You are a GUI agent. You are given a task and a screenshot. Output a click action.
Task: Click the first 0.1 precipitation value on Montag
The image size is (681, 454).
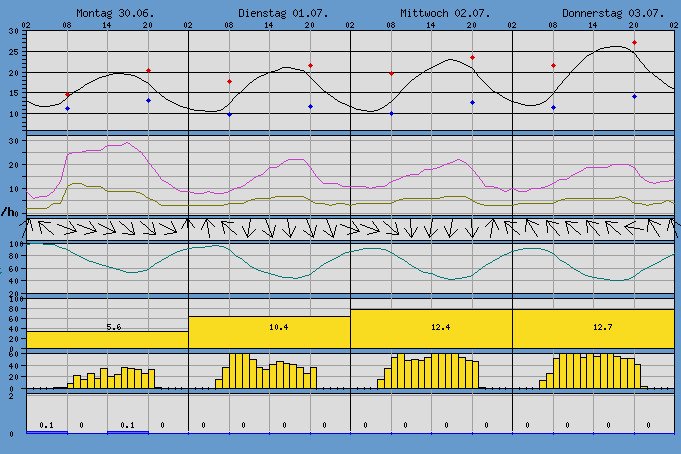coord(46,425)
